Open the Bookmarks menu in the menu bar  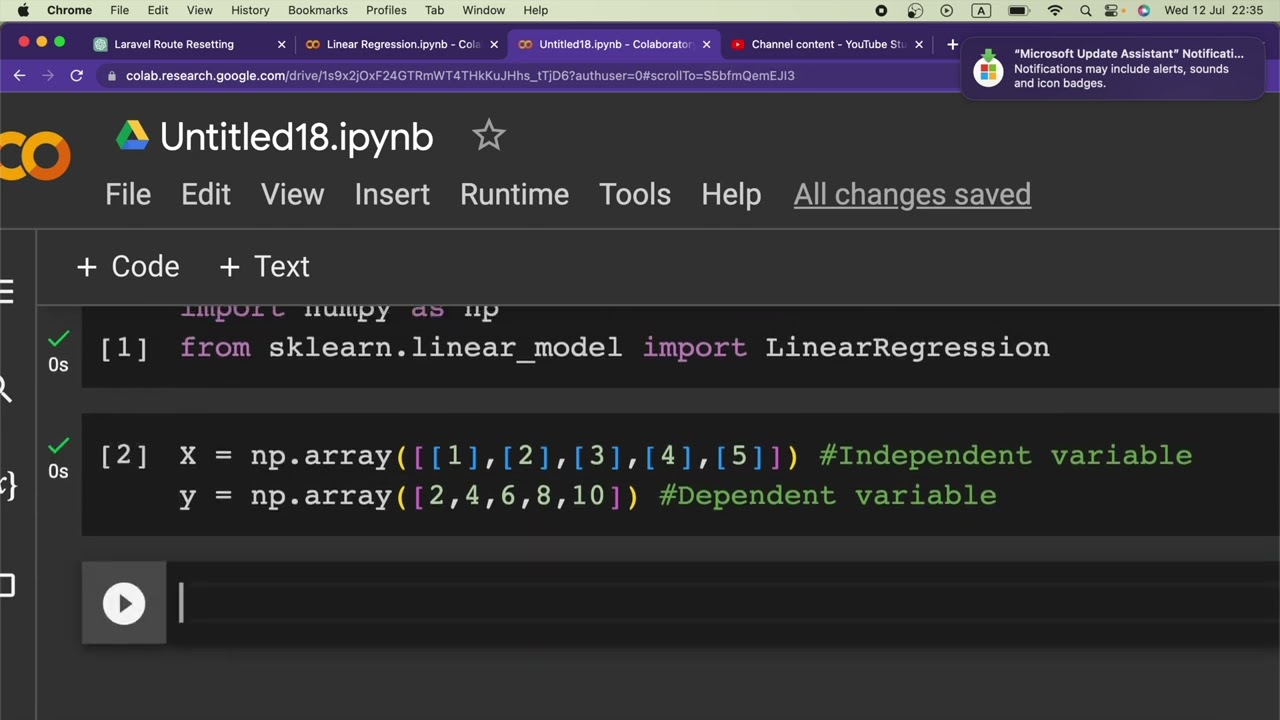(318, 10)
